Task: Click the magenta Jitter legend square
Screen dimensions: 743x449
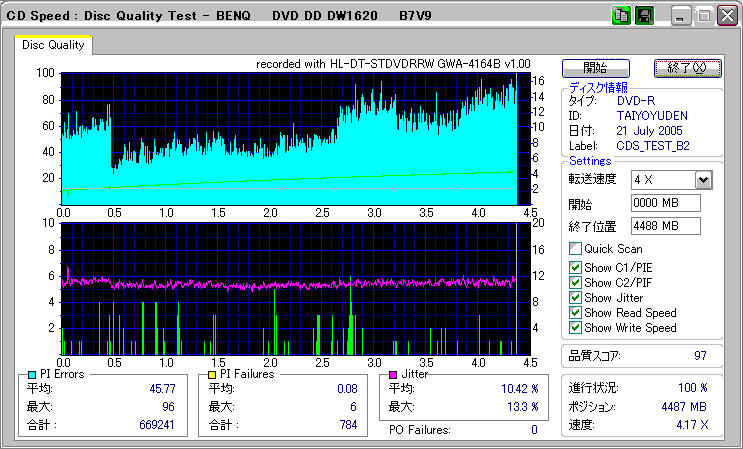Action: 394,374
